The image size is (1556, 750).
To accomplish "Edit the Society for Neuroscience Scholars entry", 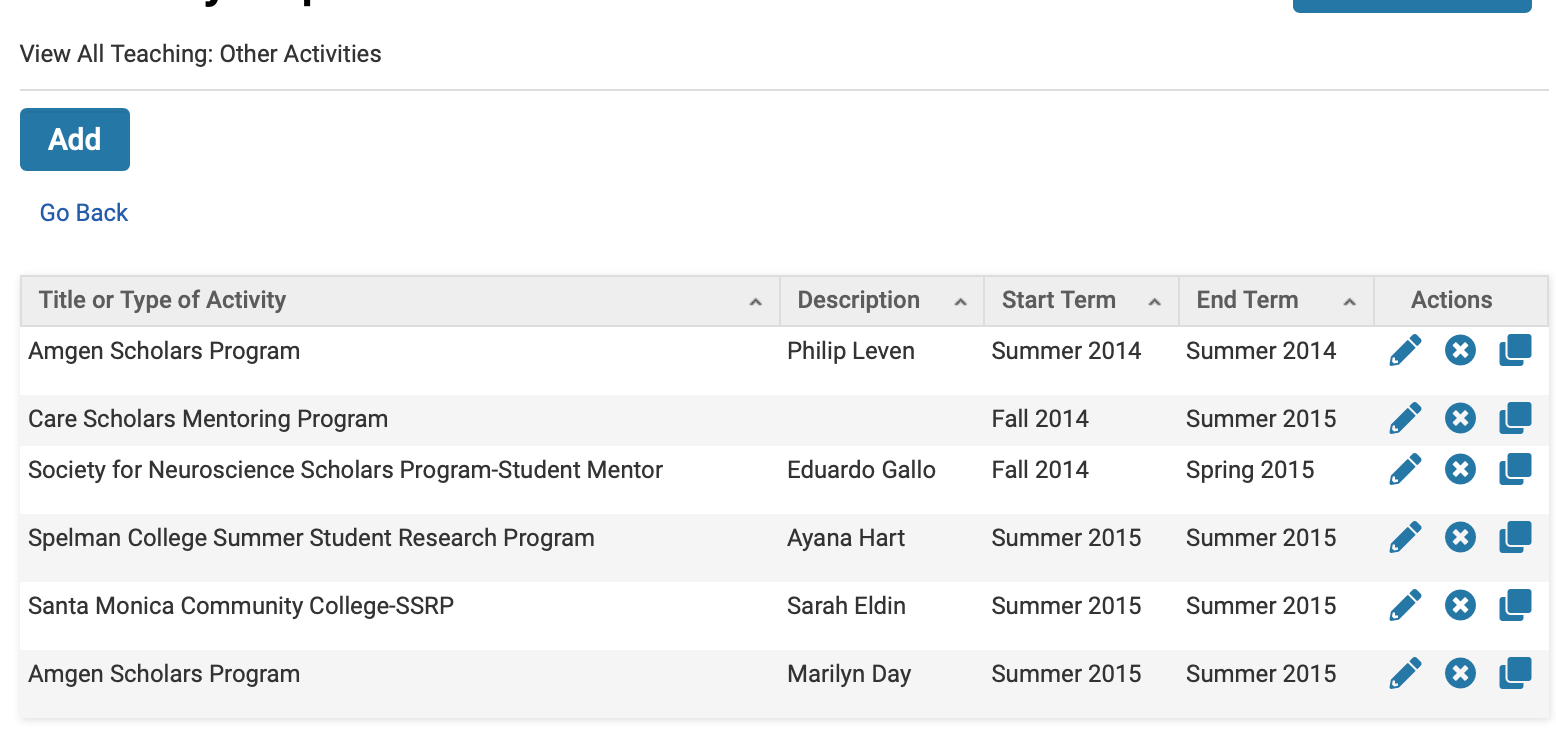I will [1405, 469].
